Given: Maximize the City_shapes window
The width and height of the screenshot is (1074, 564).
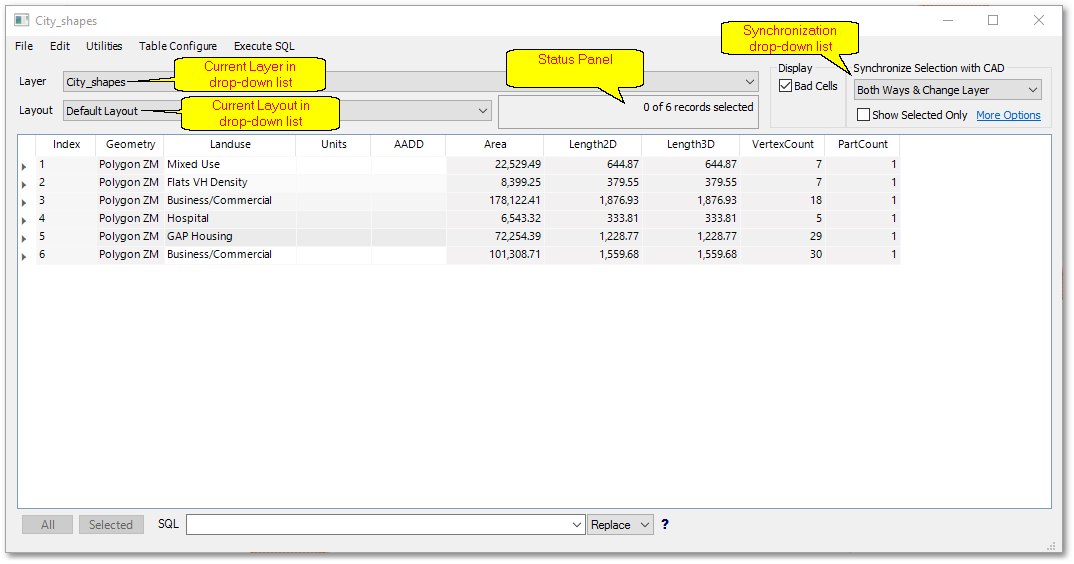Looking at the screenshot, I should [x=992, y=21].
